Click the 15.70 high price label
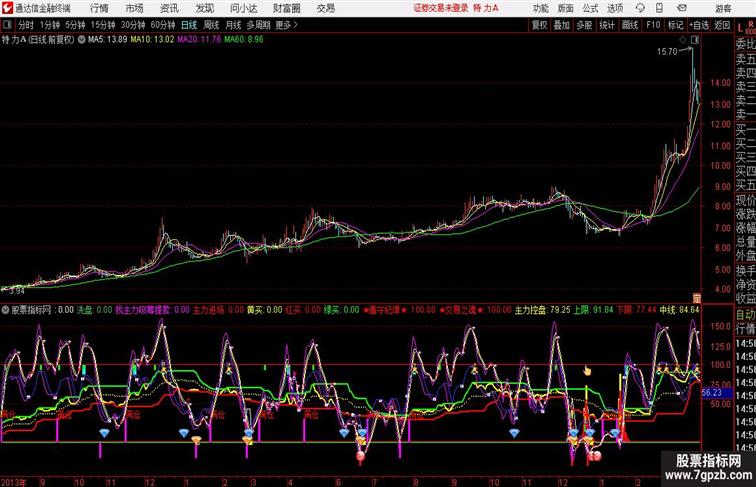The height and width of the screenshot is (487, 756). [x=667, y=52]
